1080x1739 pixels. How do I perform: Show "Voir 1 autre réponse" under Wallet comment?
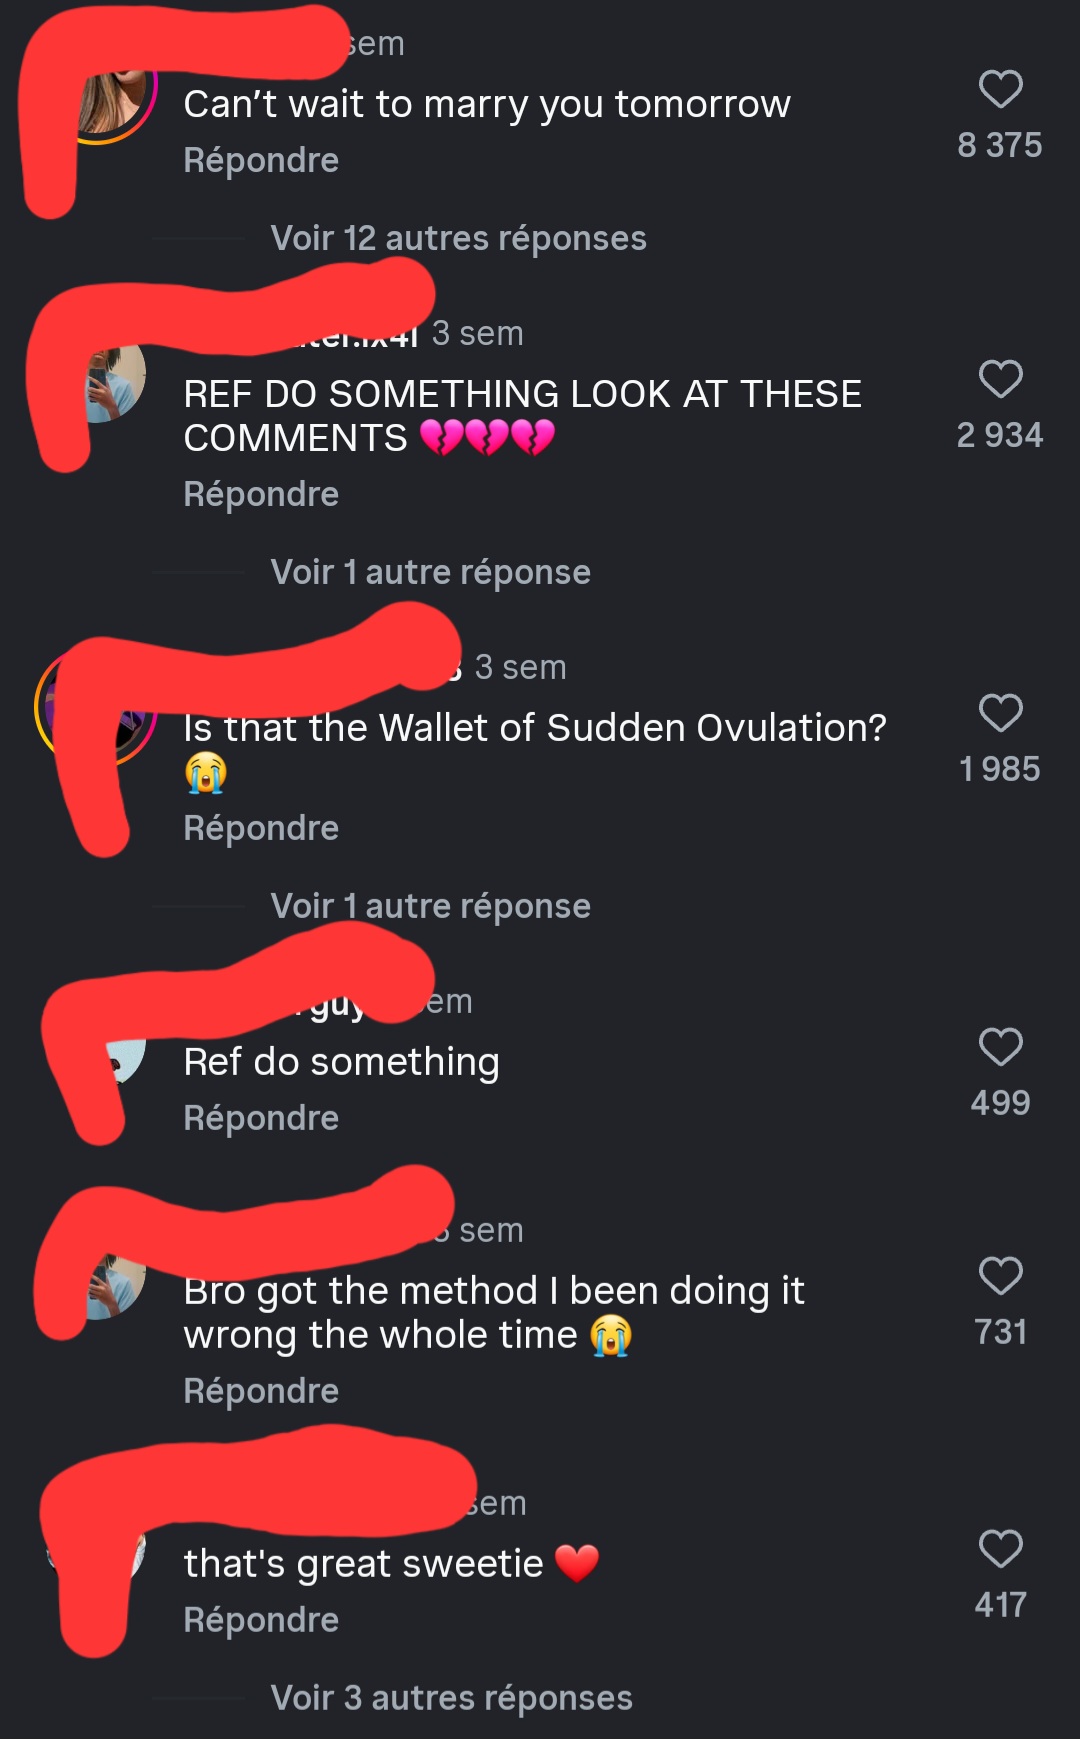click(430, 906)
